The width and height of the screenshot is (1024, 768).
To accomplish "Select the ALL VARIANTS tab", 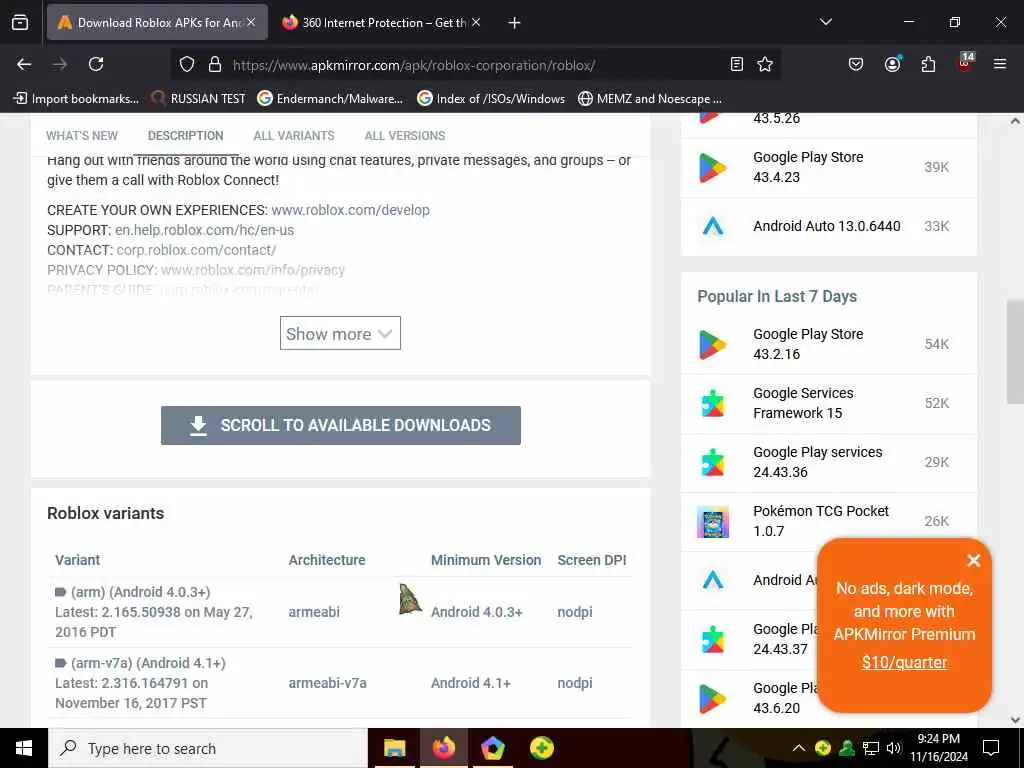I will (x=294, y=136).
